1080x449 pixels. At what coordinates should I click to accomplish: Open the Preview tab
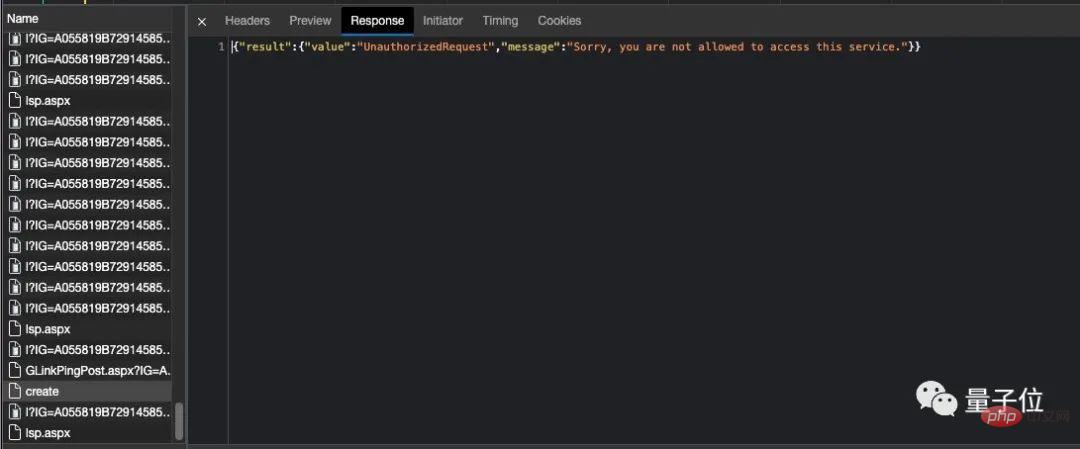tap(310, 21)
